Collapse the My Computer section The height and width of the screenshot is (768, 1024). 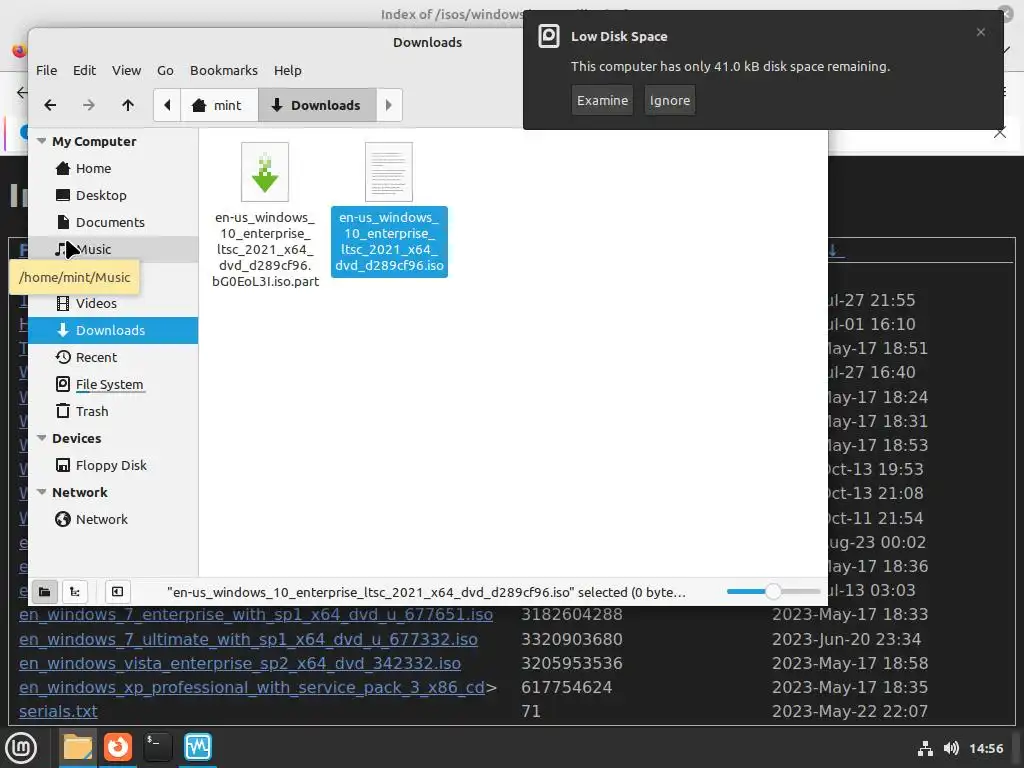[42, 141]
